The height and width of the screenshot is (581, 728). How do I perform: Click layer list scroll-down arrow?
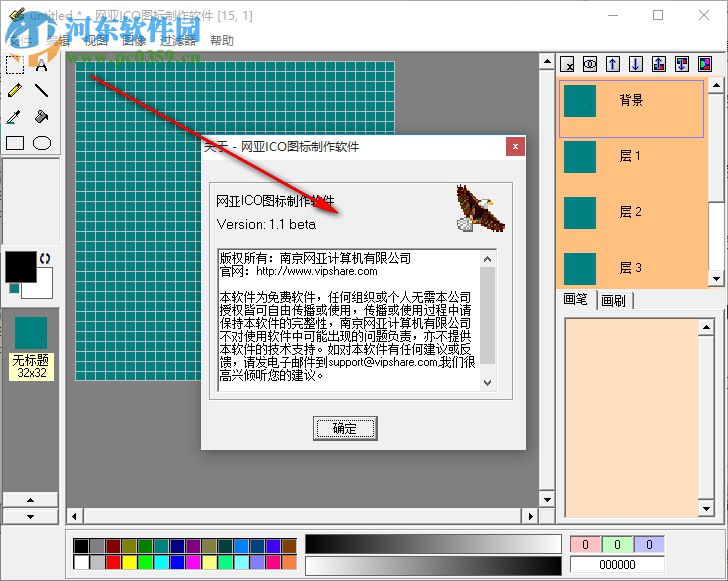point(716,279)
